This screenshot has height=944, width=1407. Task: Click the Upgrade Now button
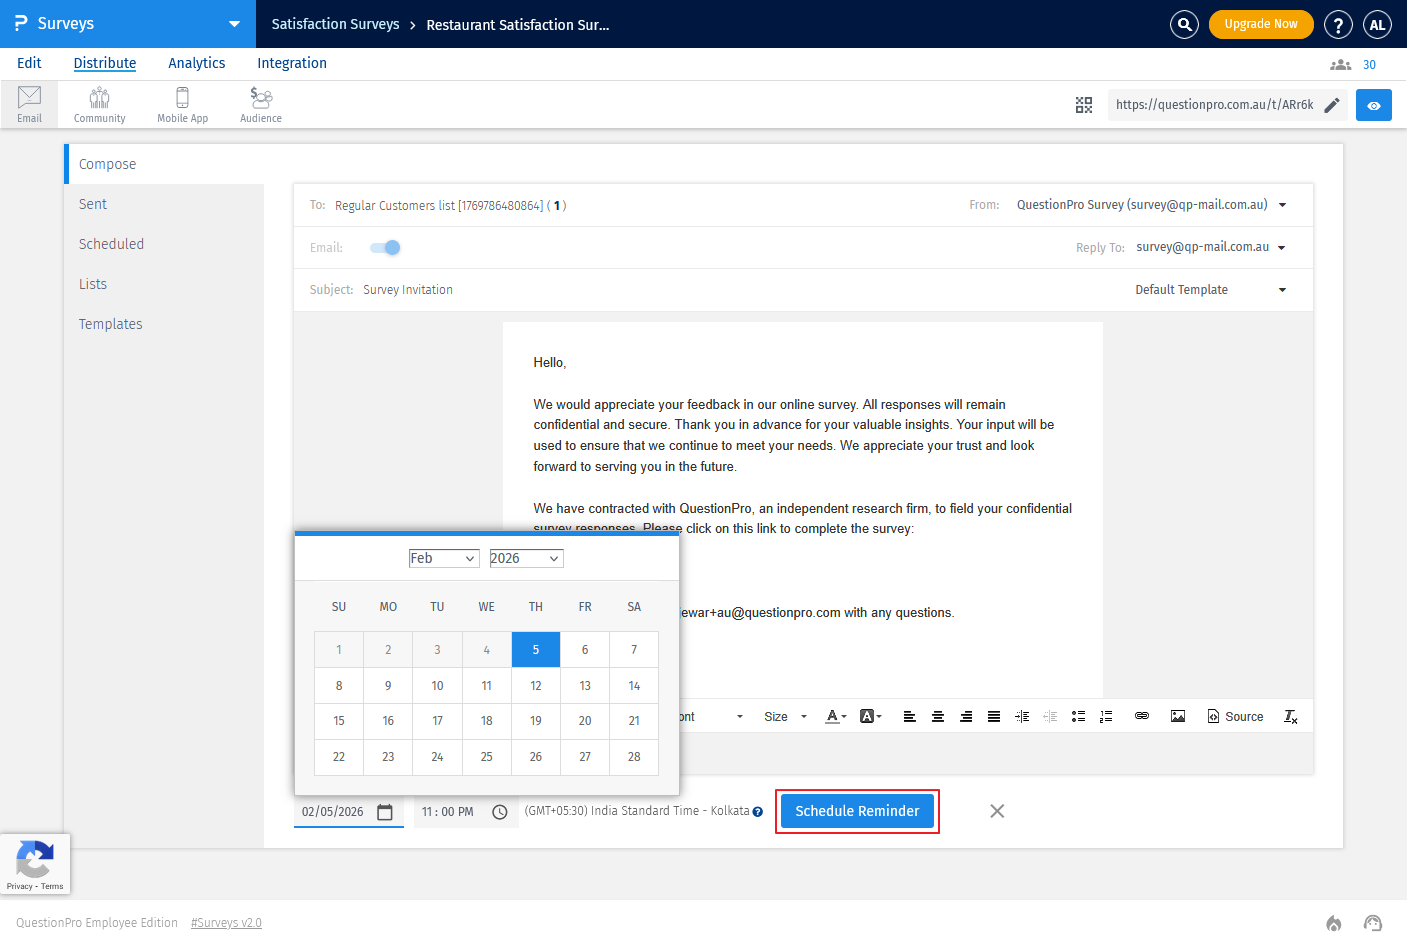coord(1261,23)
